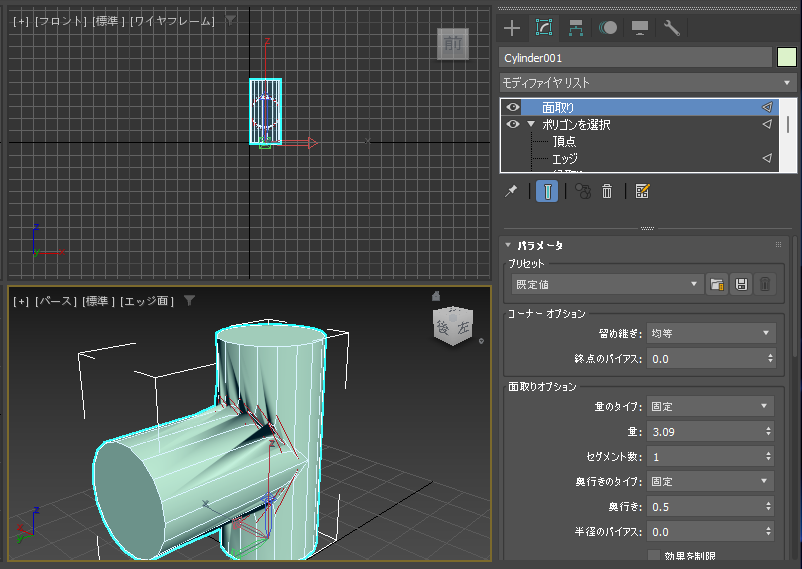Click Make Unique icon
Viewport: 802px width, 569px height.
583,191
